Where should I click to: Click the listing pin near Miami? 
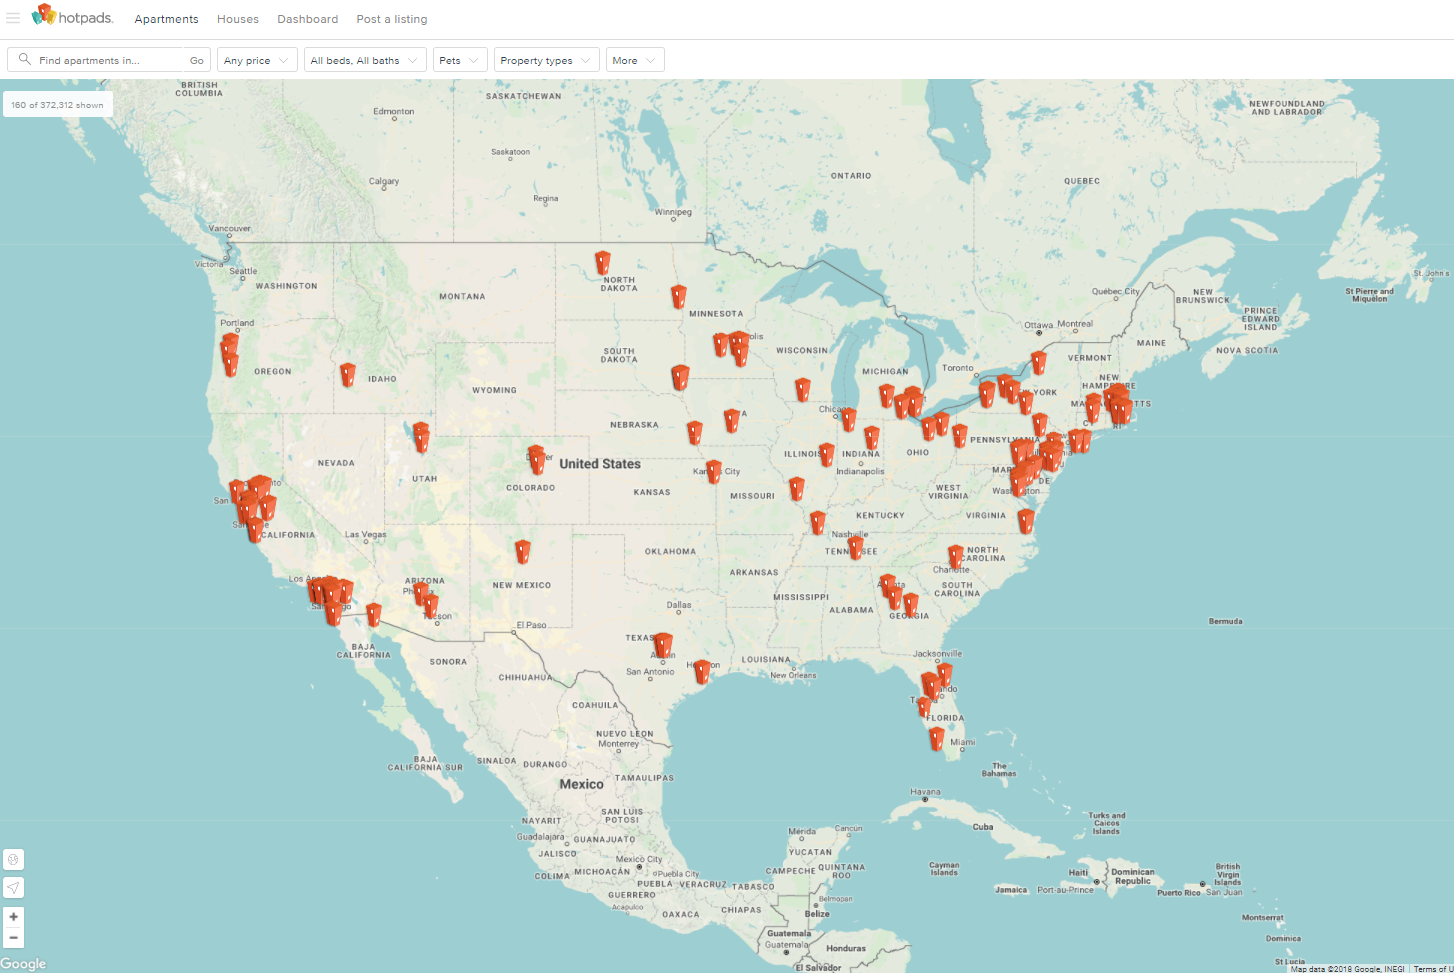click(937, 739)
